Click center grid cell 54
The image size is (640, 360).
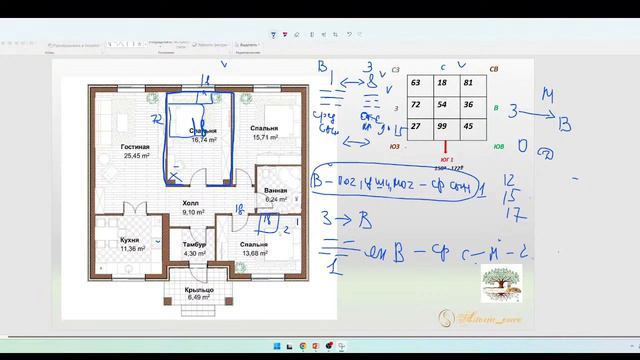click(447, 107)
